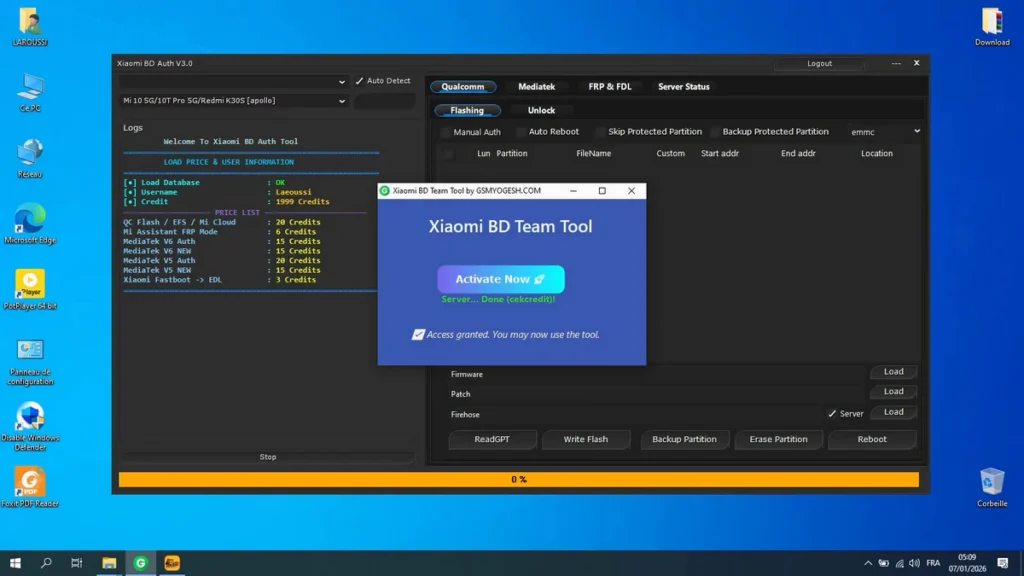
Task: Toggle the Auto Detect checkbox
Action: 360,81
